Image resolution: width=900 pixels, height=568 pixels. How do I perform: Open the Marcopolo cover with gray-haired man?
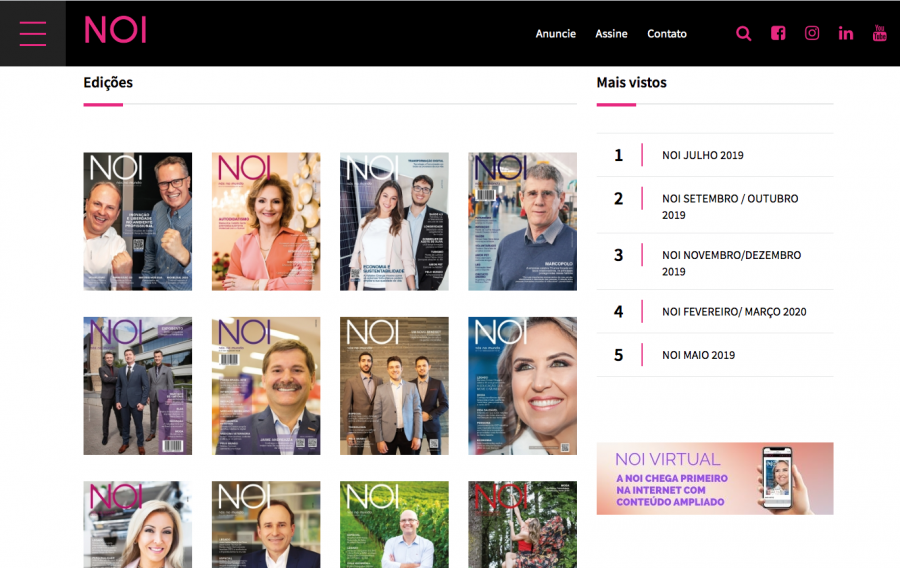522,221
